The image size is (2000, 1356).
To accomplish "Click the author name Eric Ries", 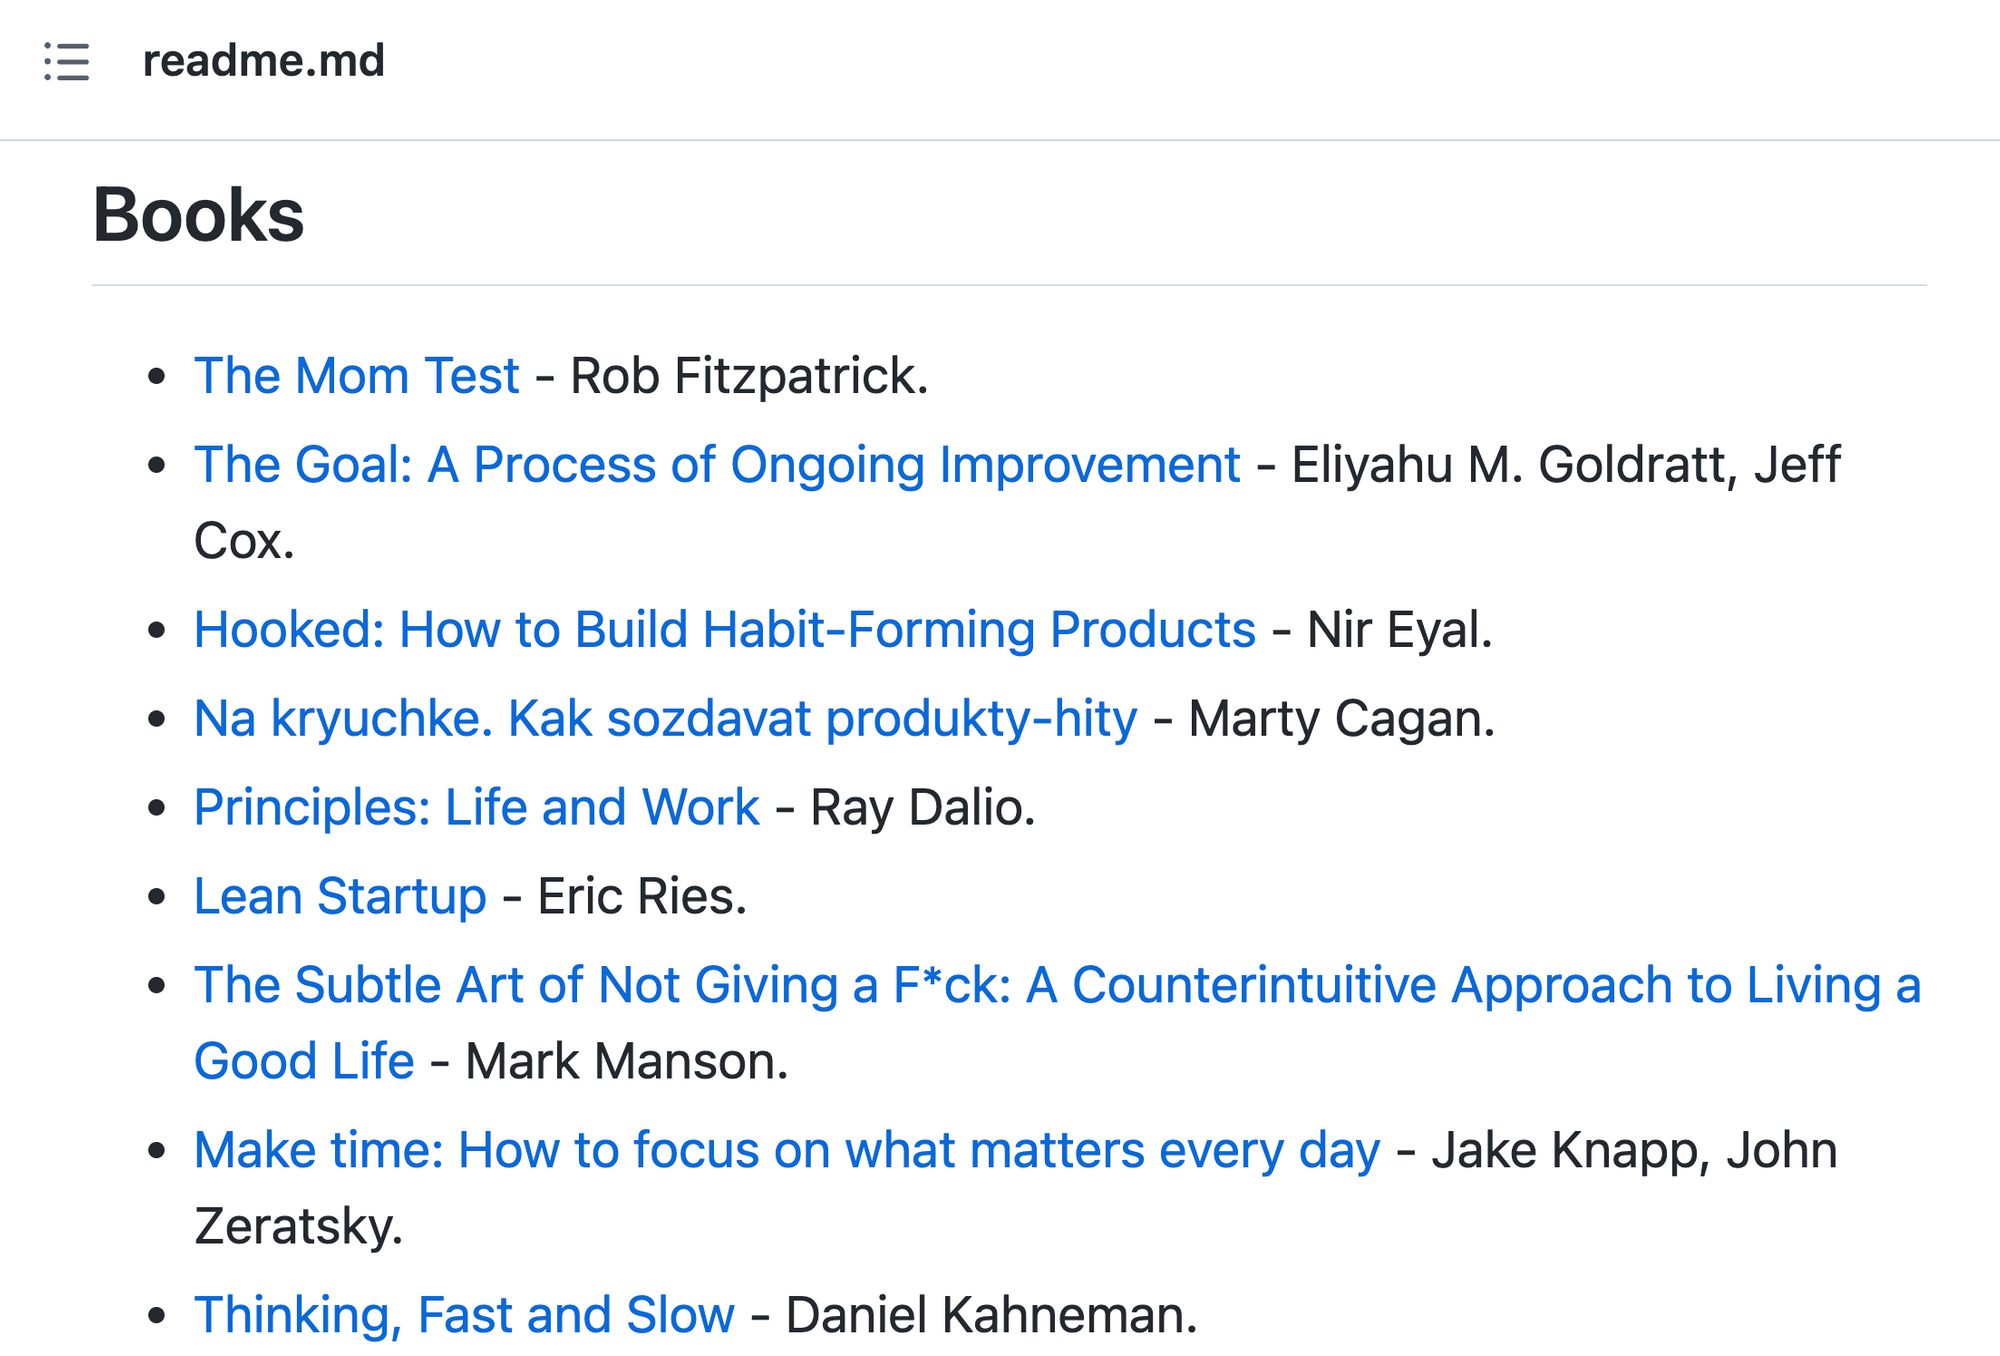I will tap(641, 896).
